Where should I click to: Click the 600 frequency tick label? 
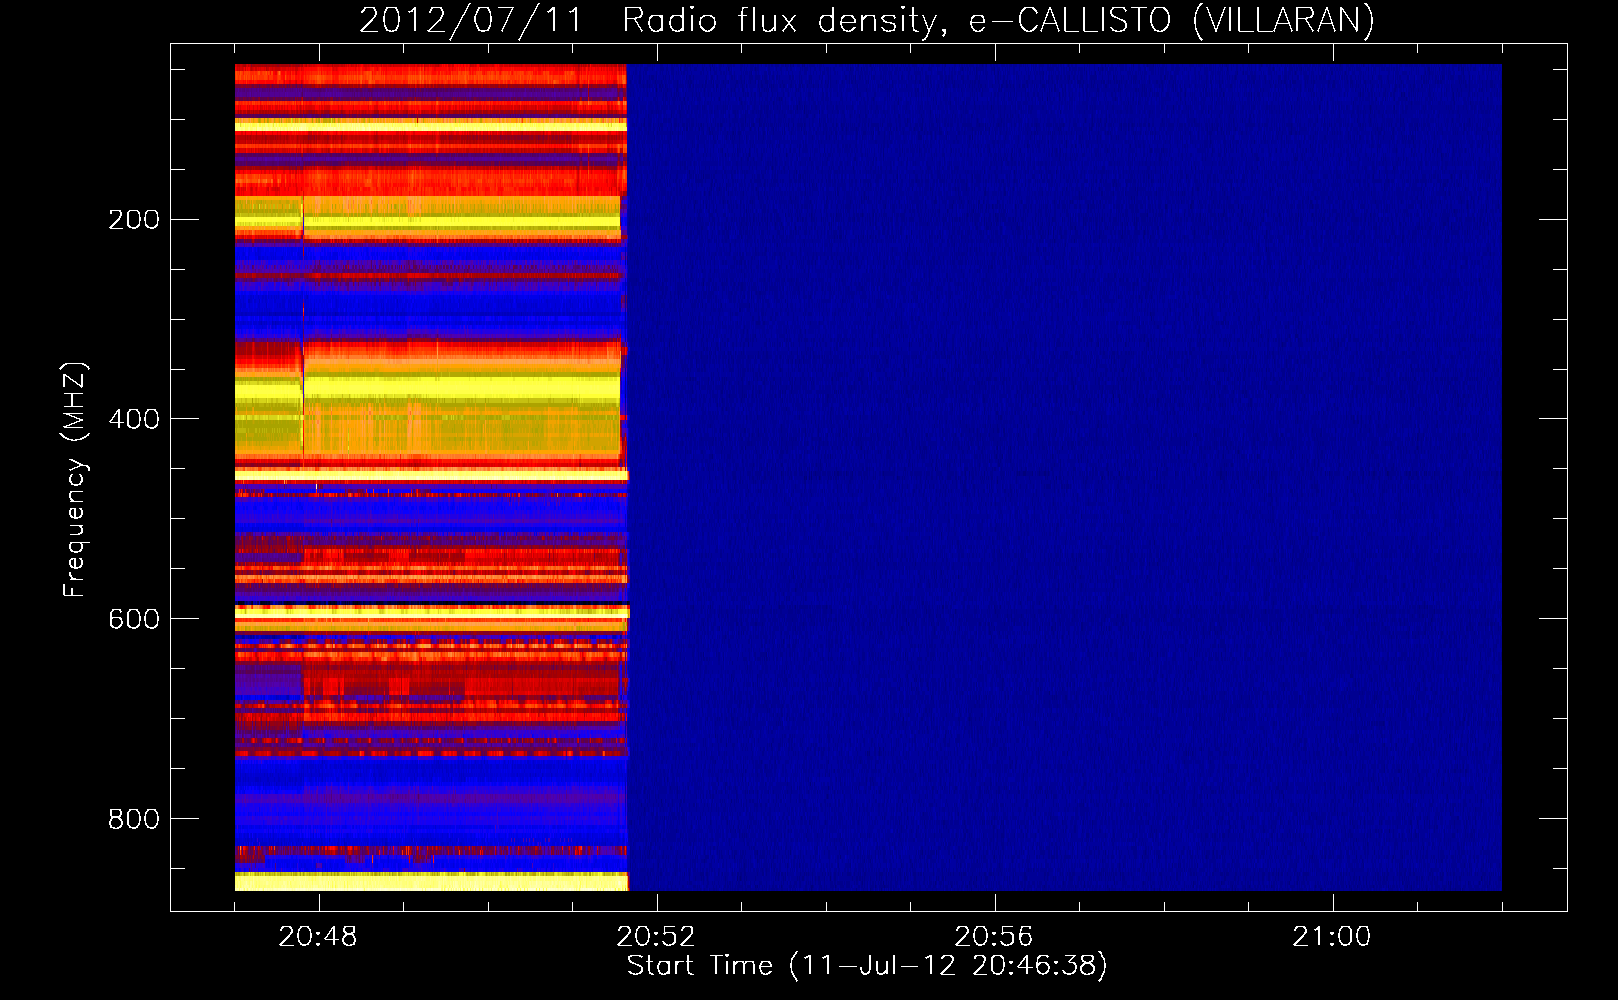click(134, 619)
